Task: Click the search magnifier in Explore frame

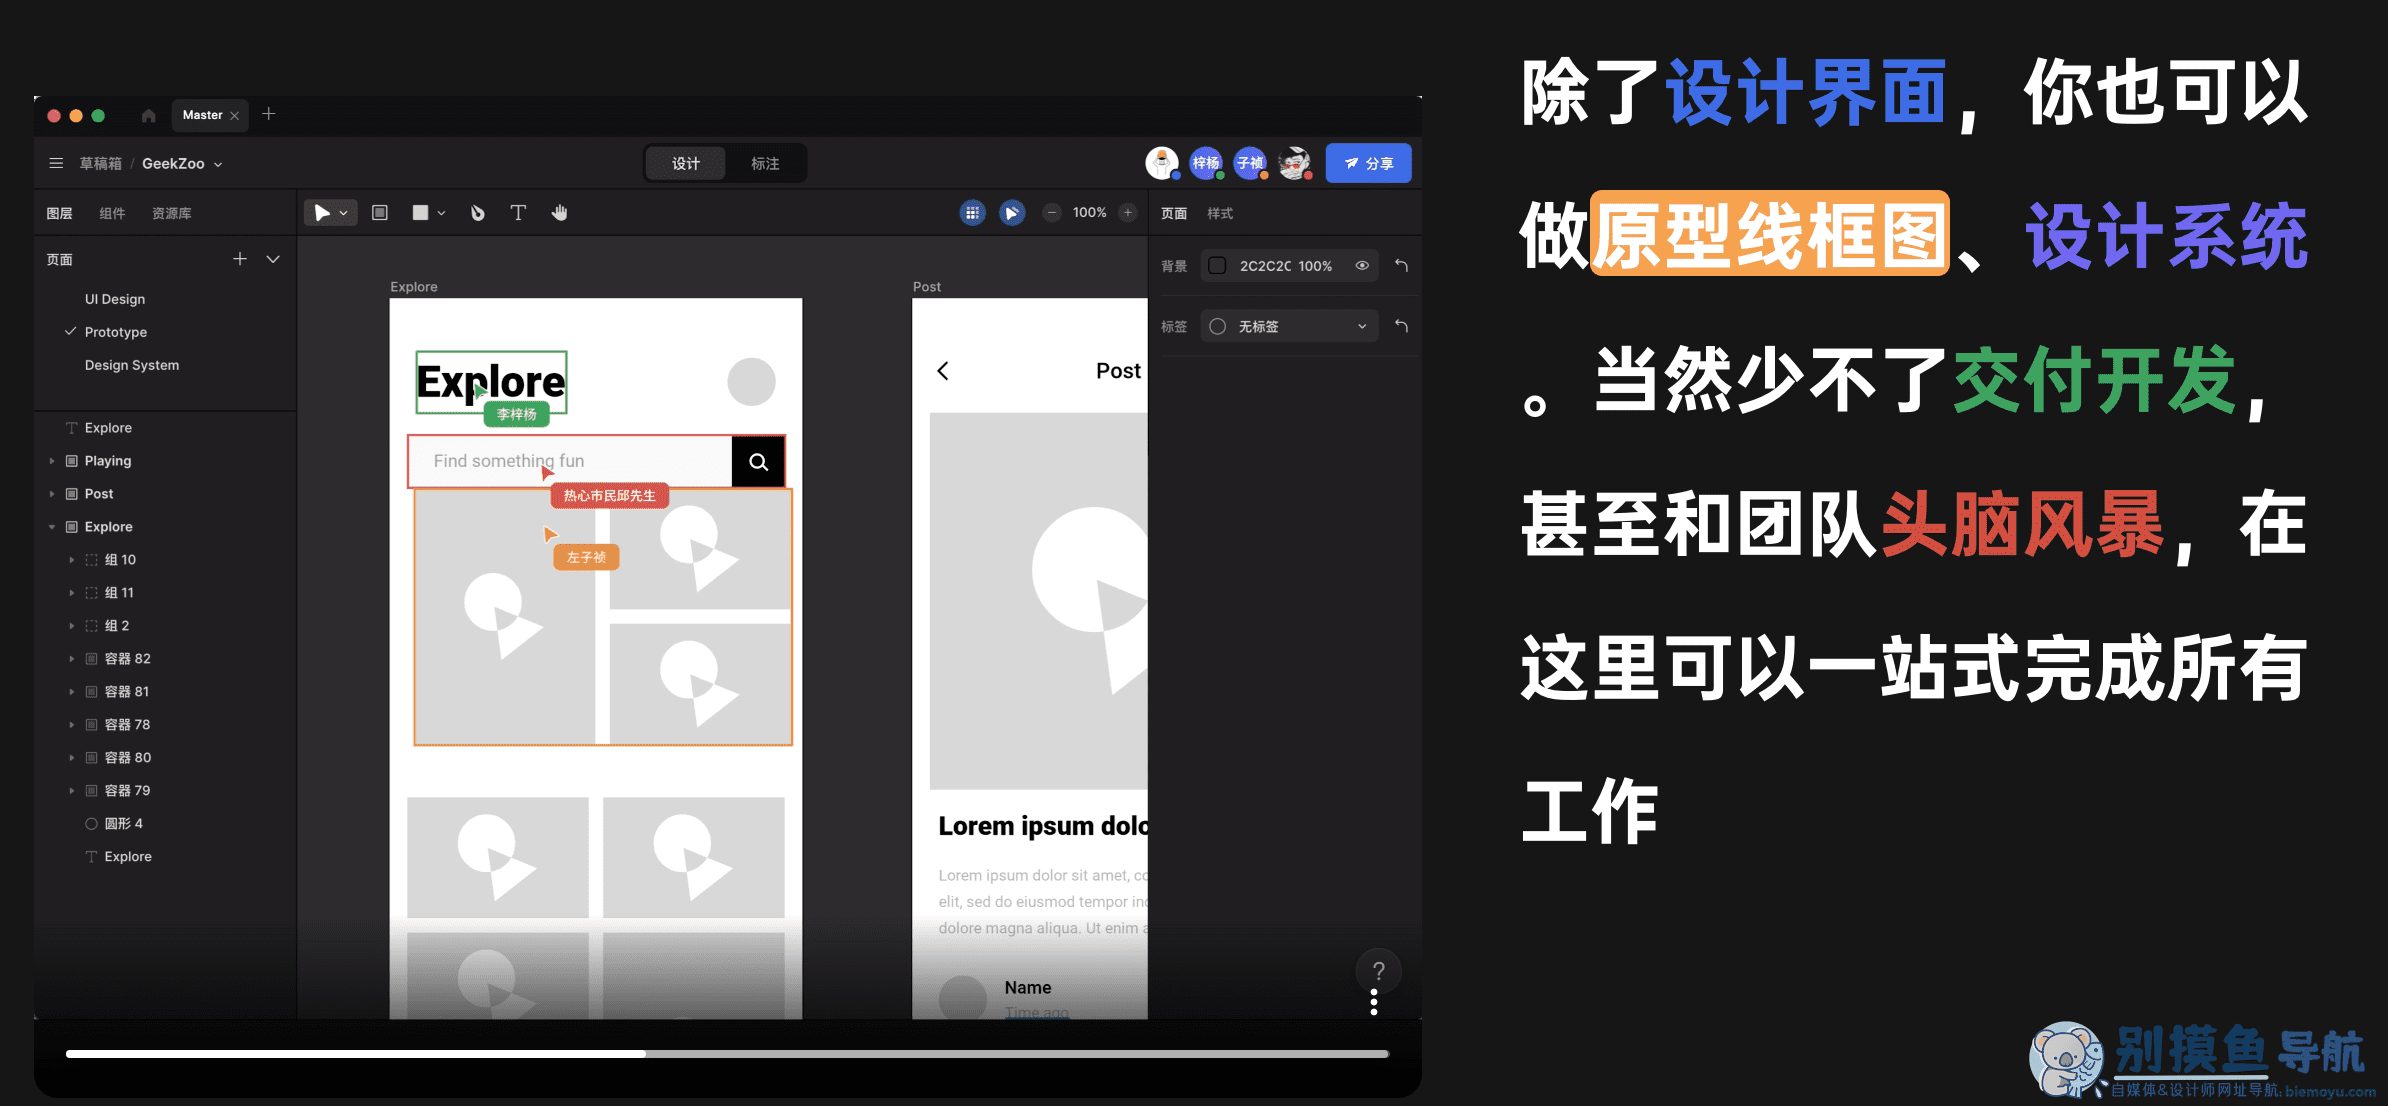Action: coord(759,461)
